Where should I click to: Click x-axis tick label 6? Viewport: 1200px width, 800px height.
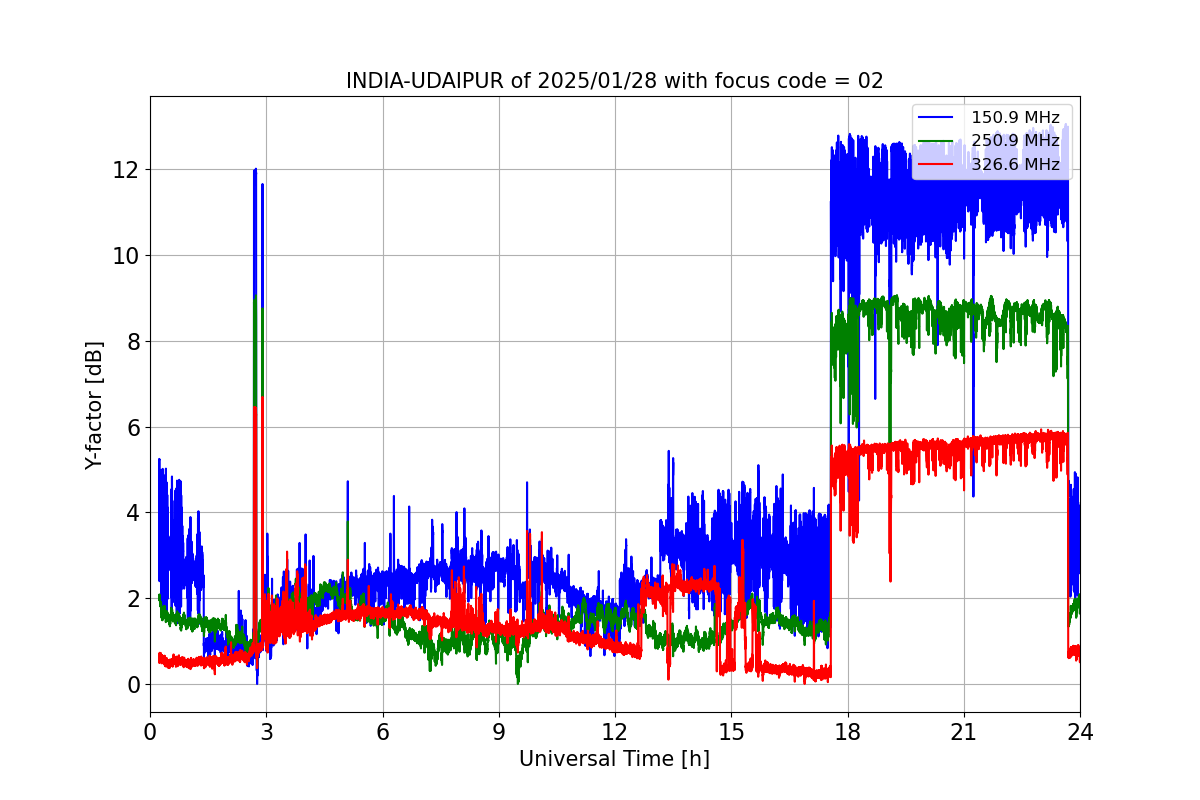[x=383, y=732]
